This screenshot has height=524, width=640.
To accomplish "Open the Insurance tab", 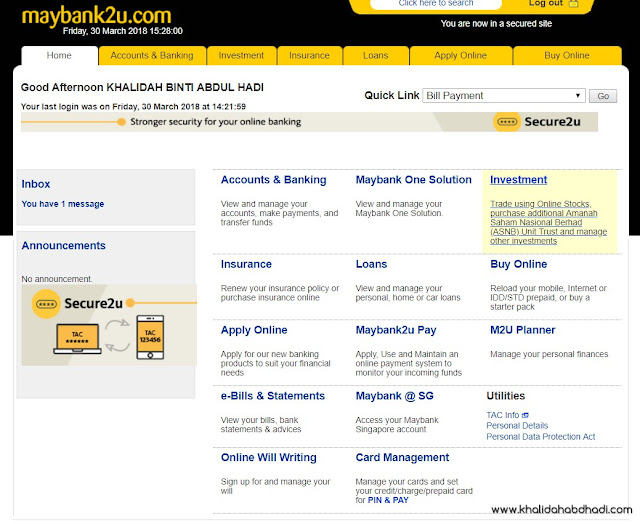I will tap(309, 56).
